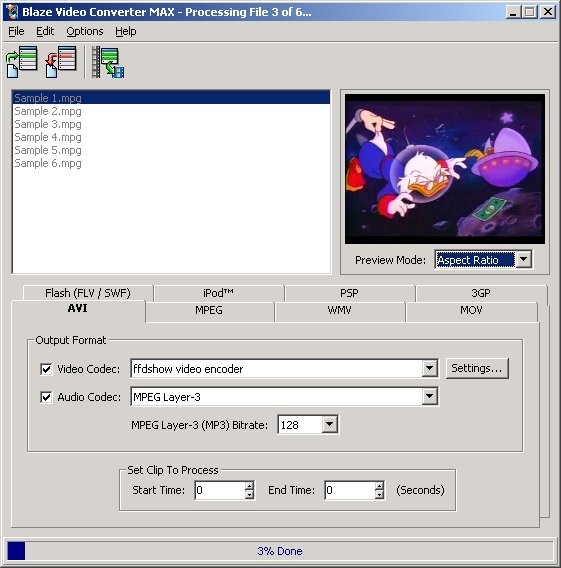Click the Settings... button
This screenshot has width=561, height=568.
pyautogui.click(x=477, y=368)
